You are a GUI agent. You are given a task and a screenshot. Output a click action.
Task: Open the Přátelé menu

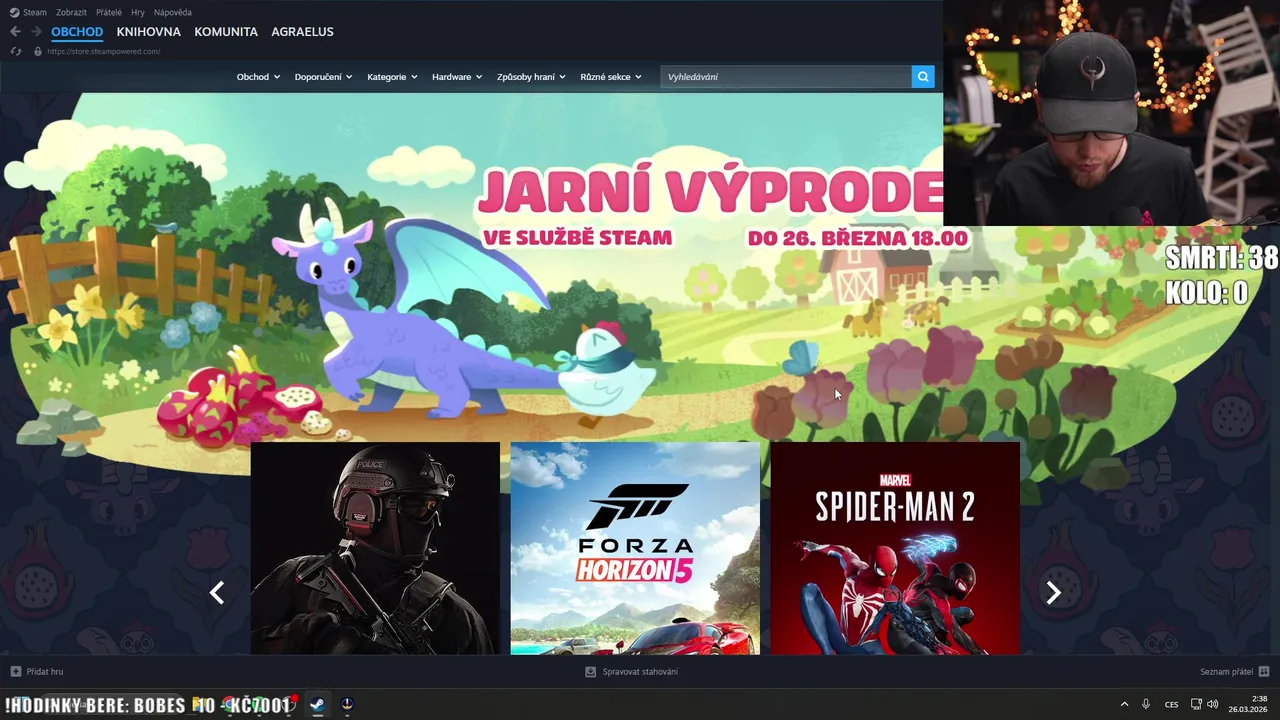coord(109,12)
